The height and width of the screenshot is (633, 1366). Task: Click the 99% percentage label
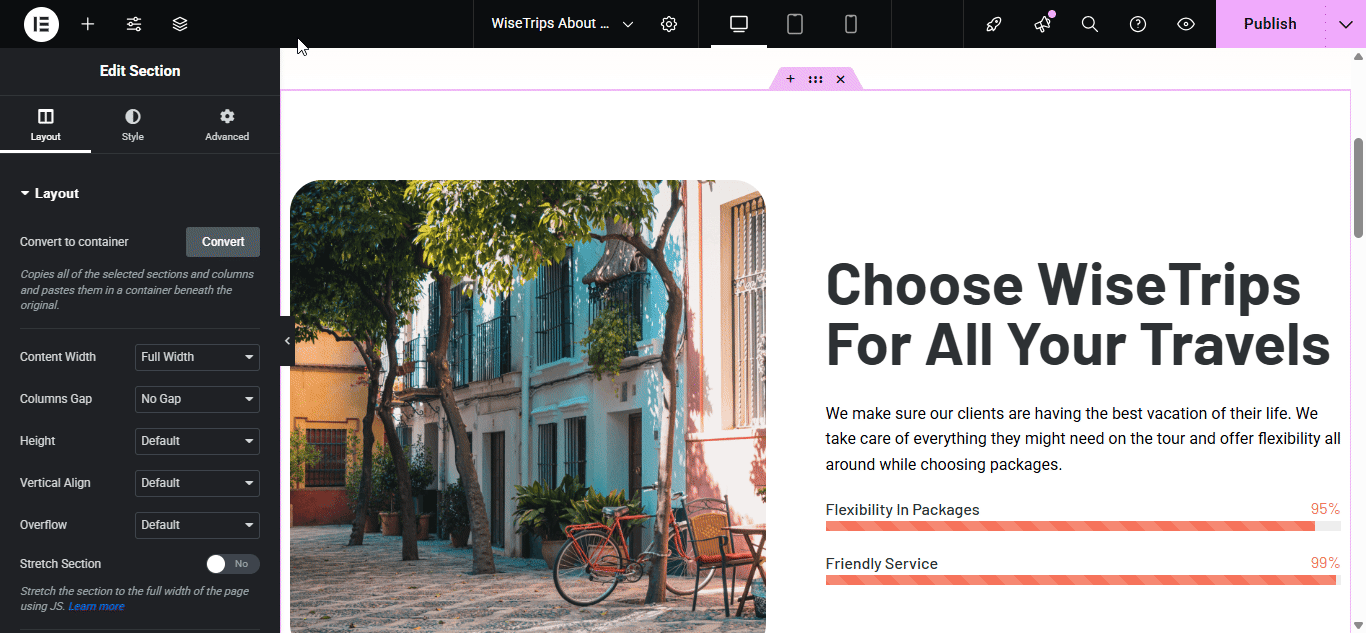coord(1325,563)
